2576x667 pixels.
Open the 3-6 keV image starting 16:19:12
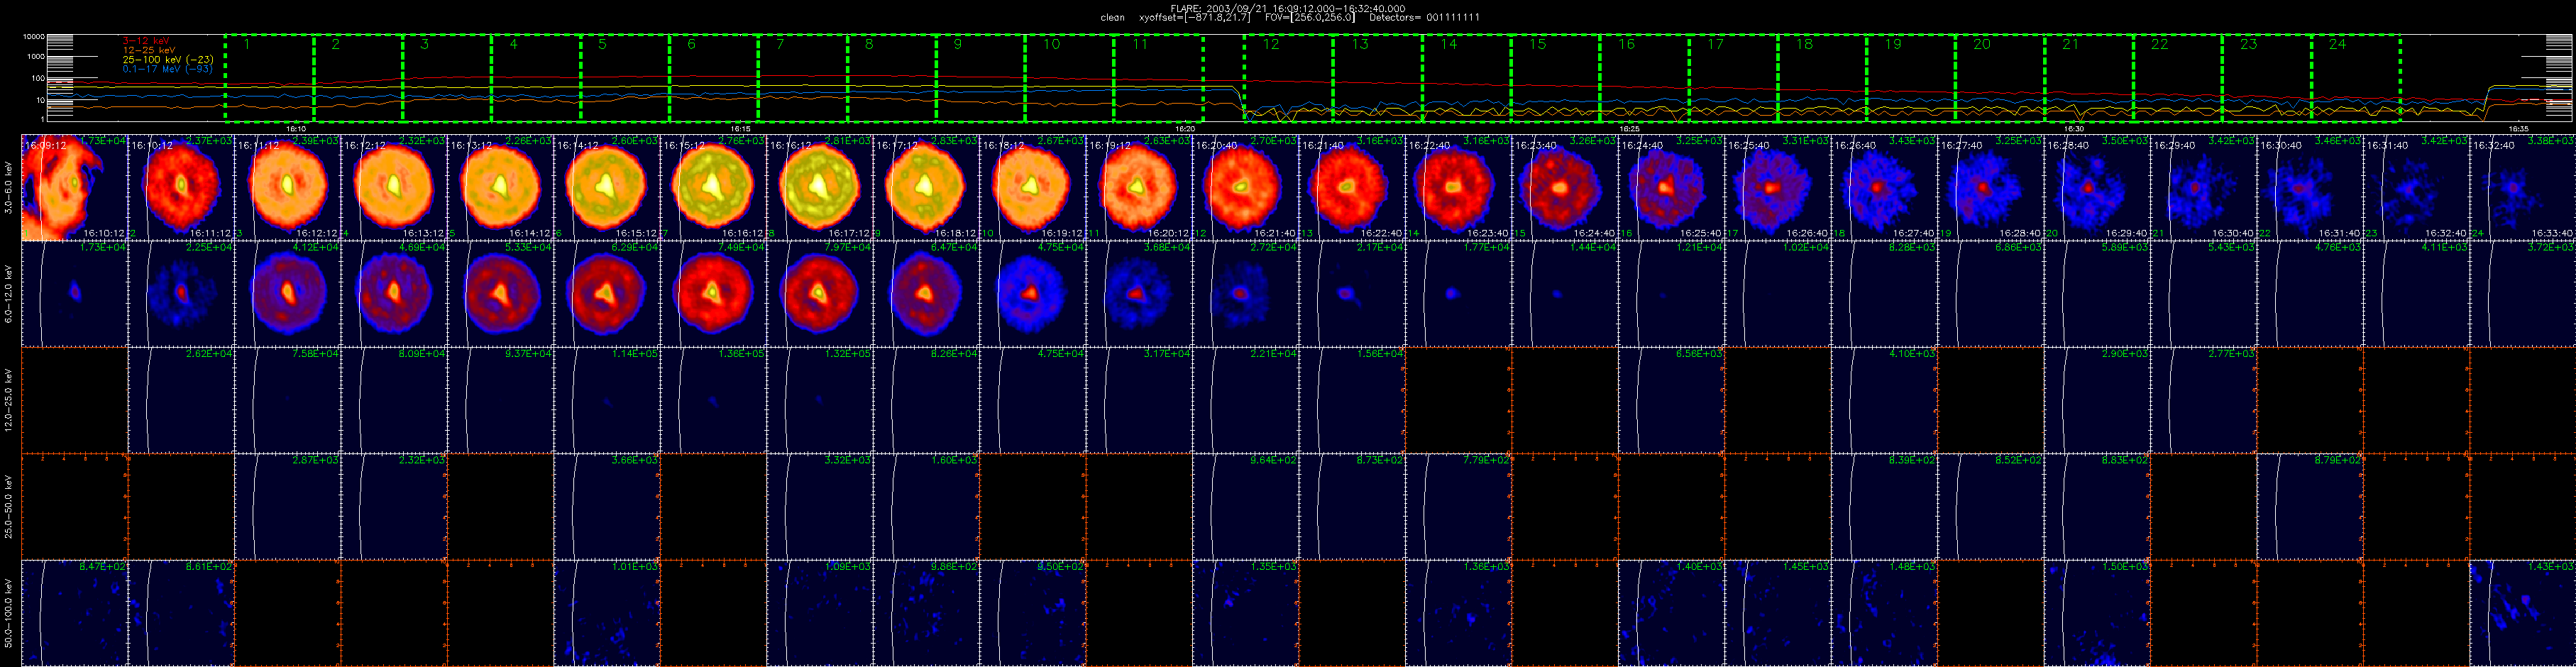[x=1140, y=188]
